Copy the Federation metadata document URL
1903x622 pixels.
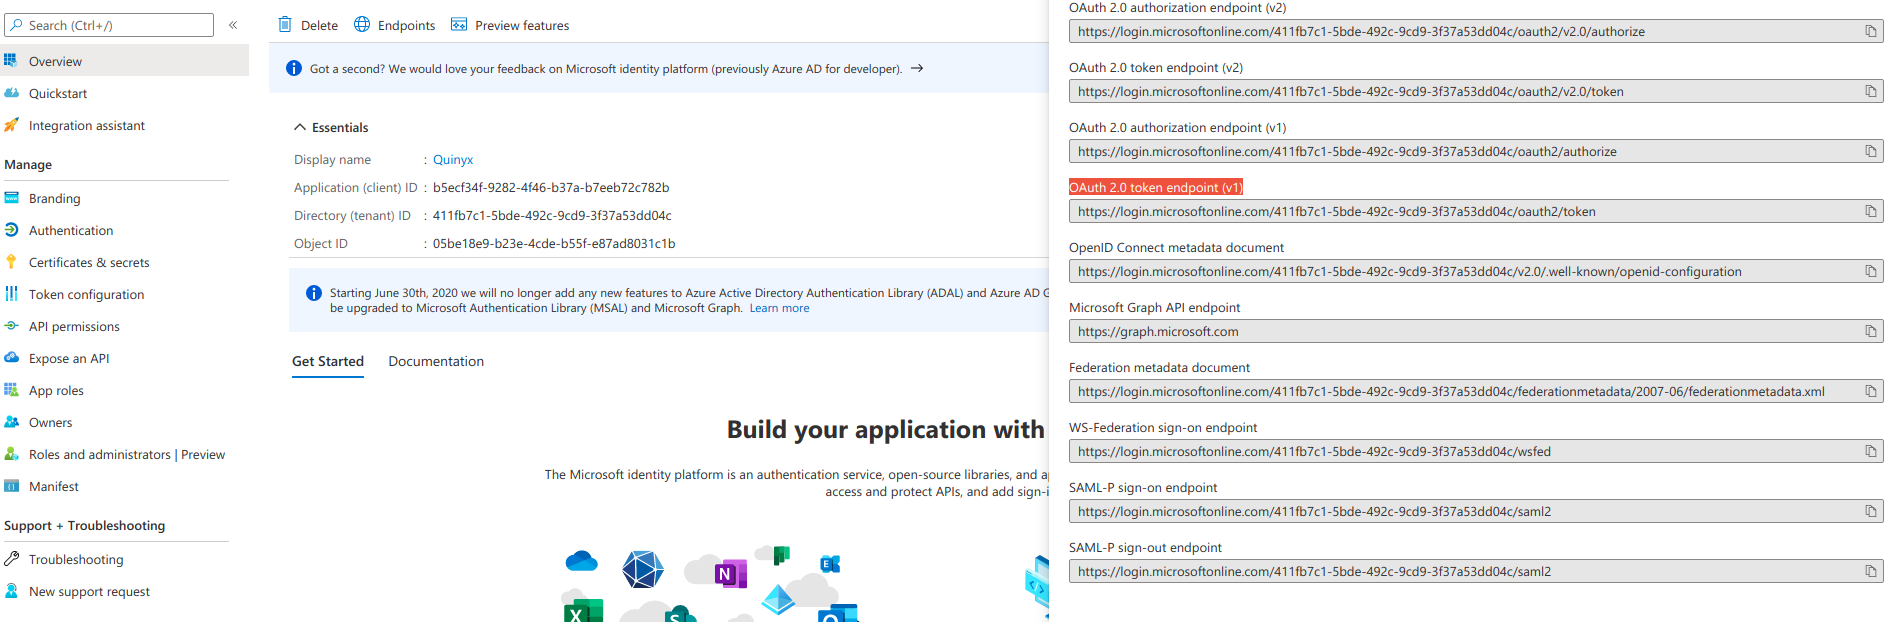point(1870,392)
